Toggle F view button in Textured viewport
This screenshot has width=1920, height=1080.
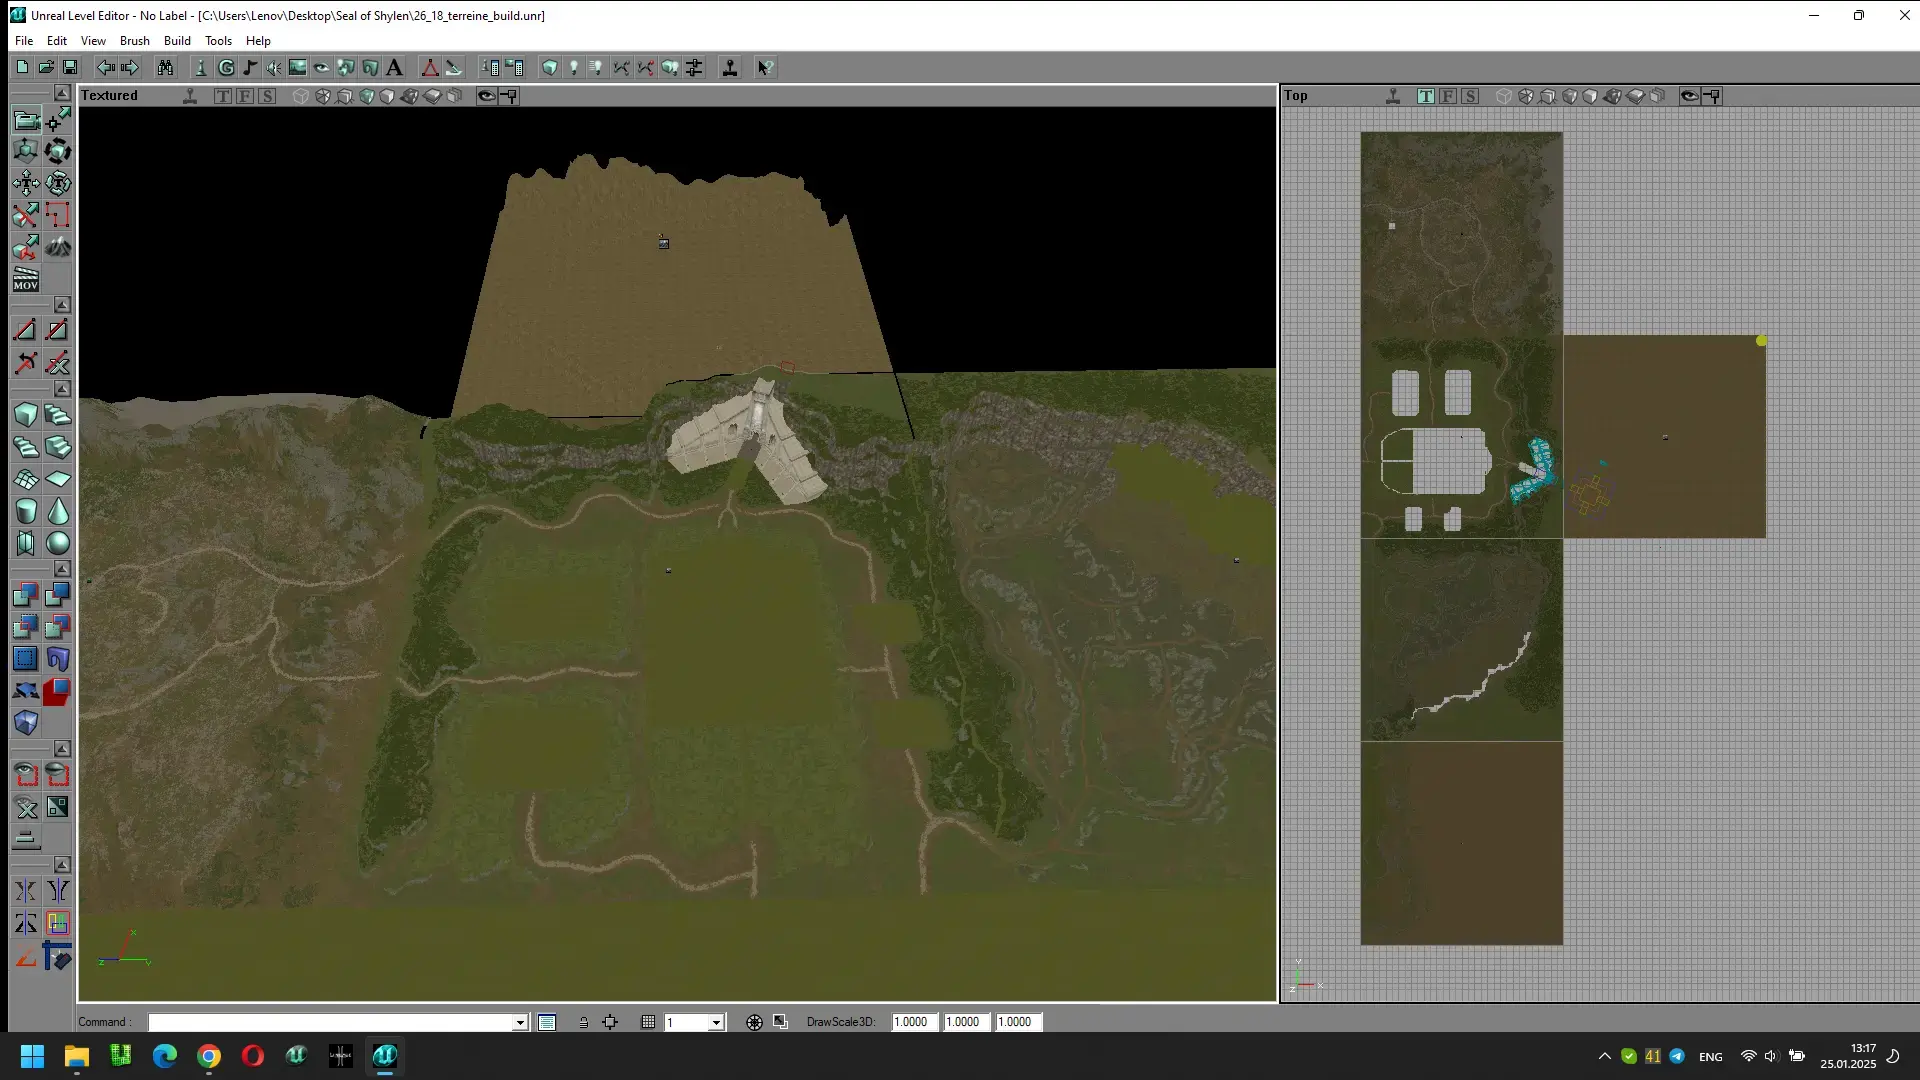[245, 96]
